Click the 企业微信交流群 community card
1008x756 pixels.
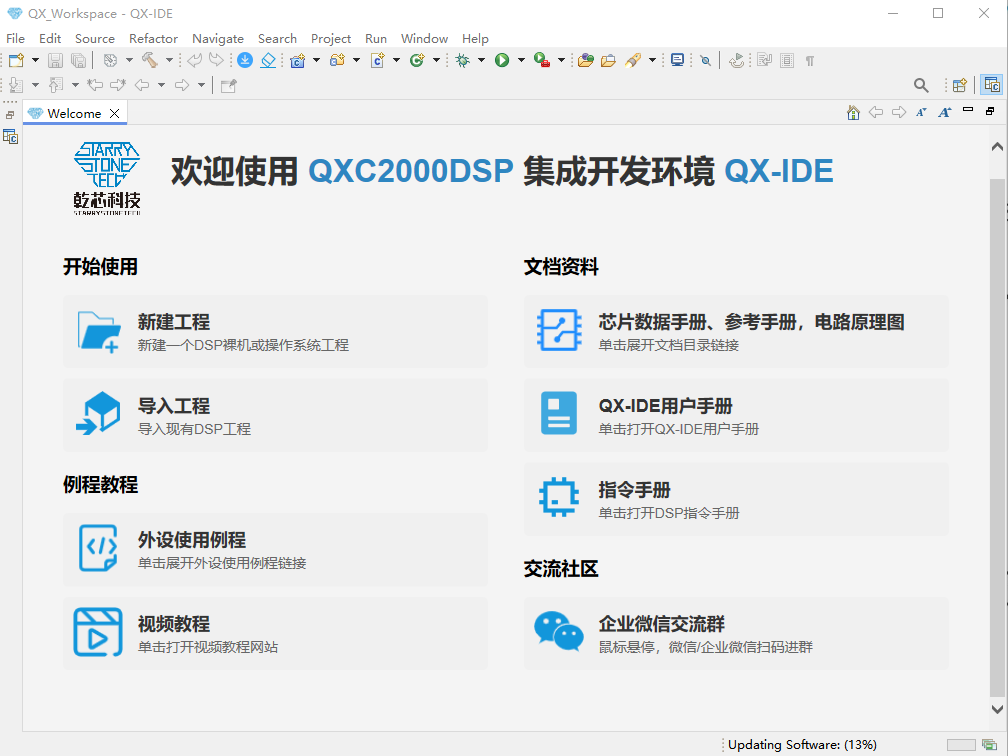(x=736, y=633)
